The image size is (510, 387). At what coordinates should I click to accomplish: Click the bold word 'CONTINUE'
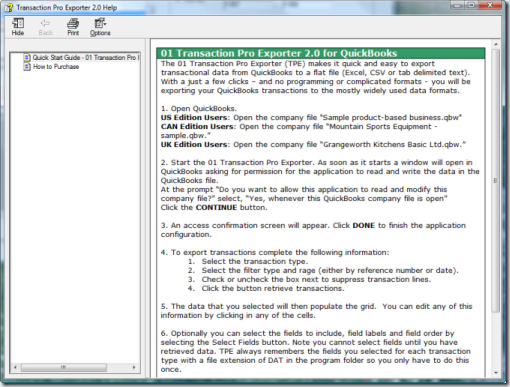(216, 208)
